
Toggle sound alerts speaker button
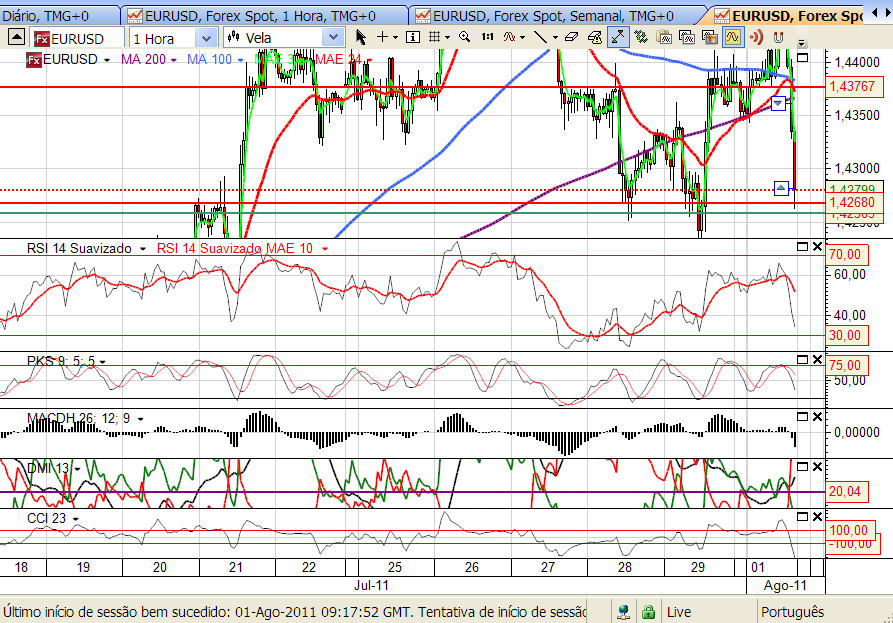coord(756,38)
